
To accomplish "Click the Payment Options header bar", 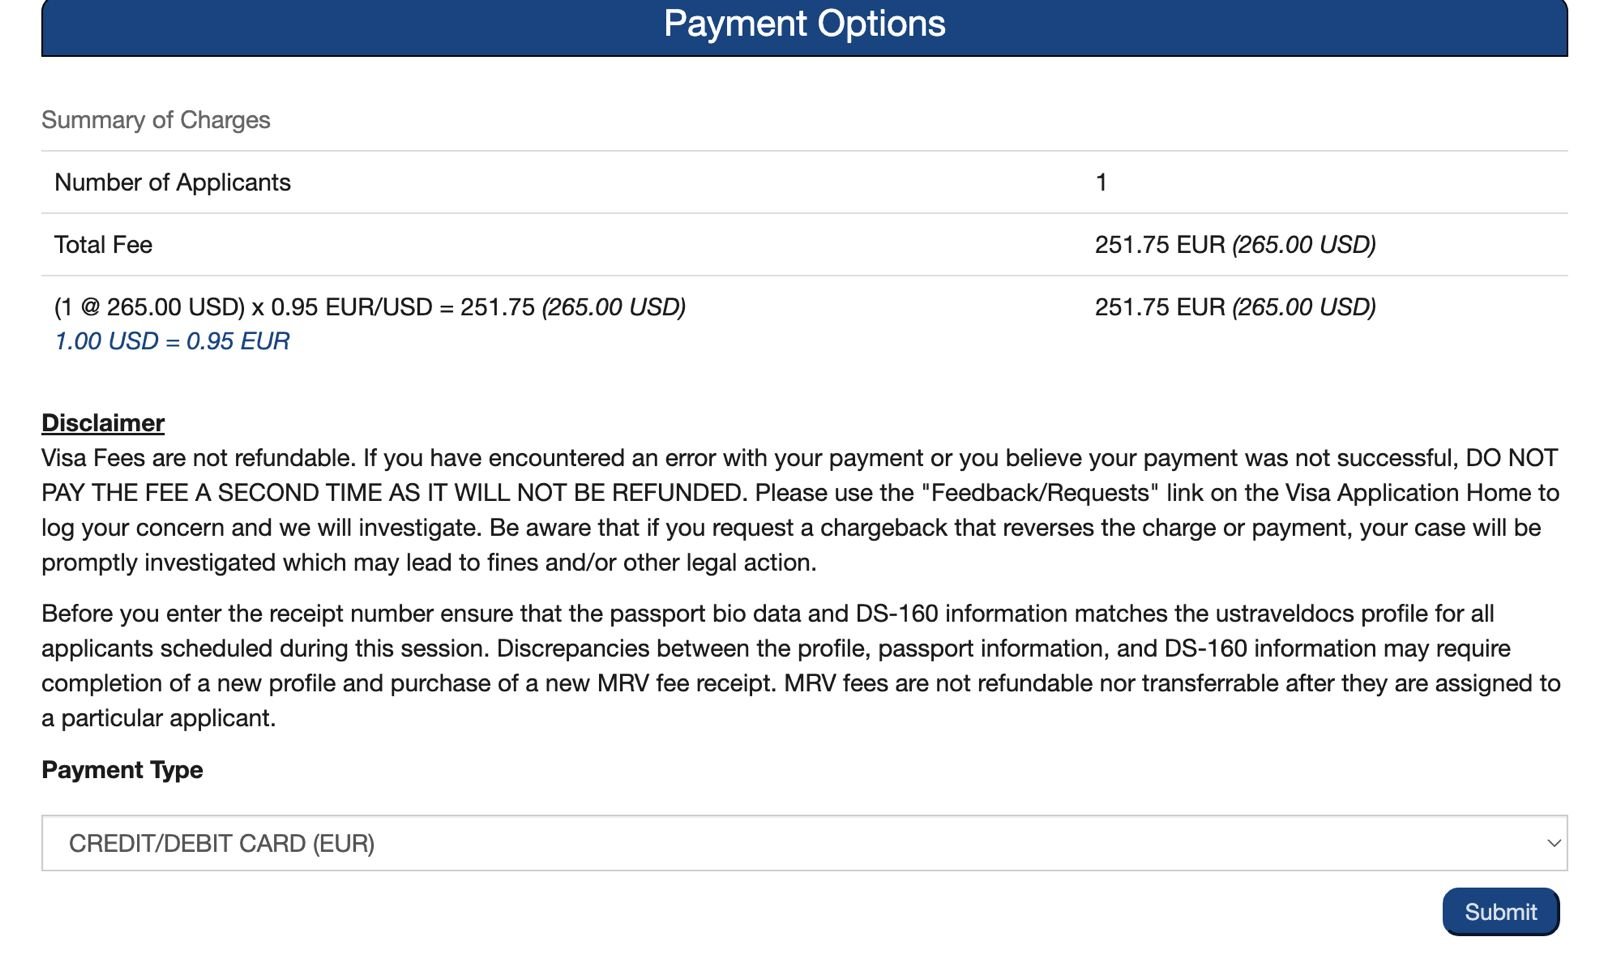I will point(804,26).
